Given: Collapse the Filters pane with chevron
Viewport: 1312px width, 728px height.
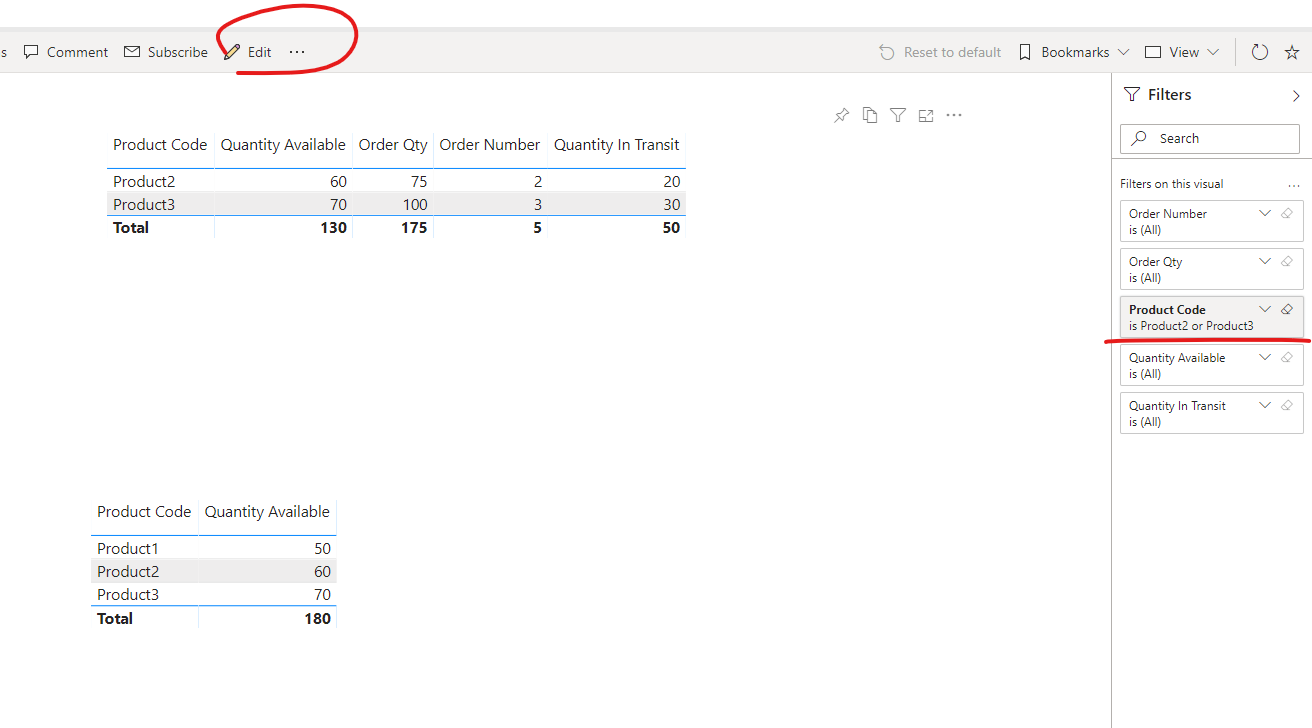Looking at the screenshot, I should point(1297,95).
